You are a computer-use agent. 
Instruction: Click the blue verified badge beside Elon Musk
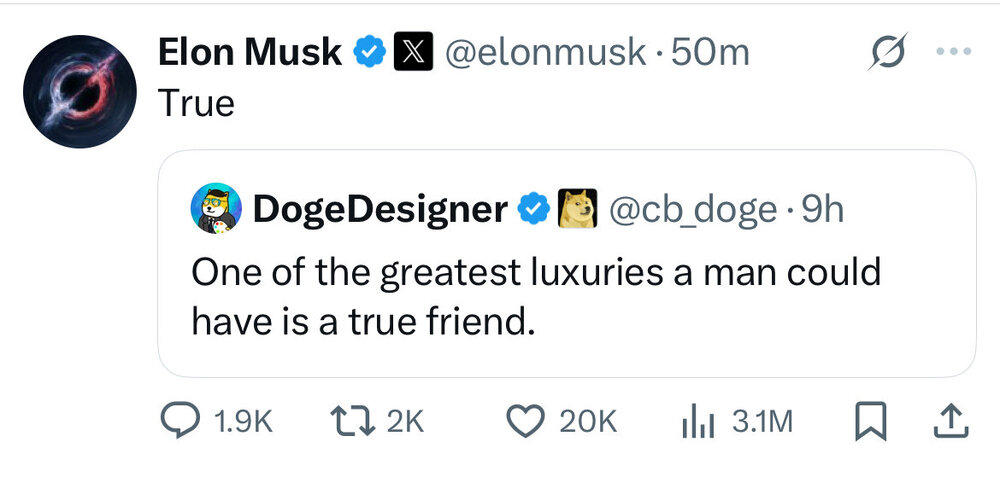pos(372,53)
